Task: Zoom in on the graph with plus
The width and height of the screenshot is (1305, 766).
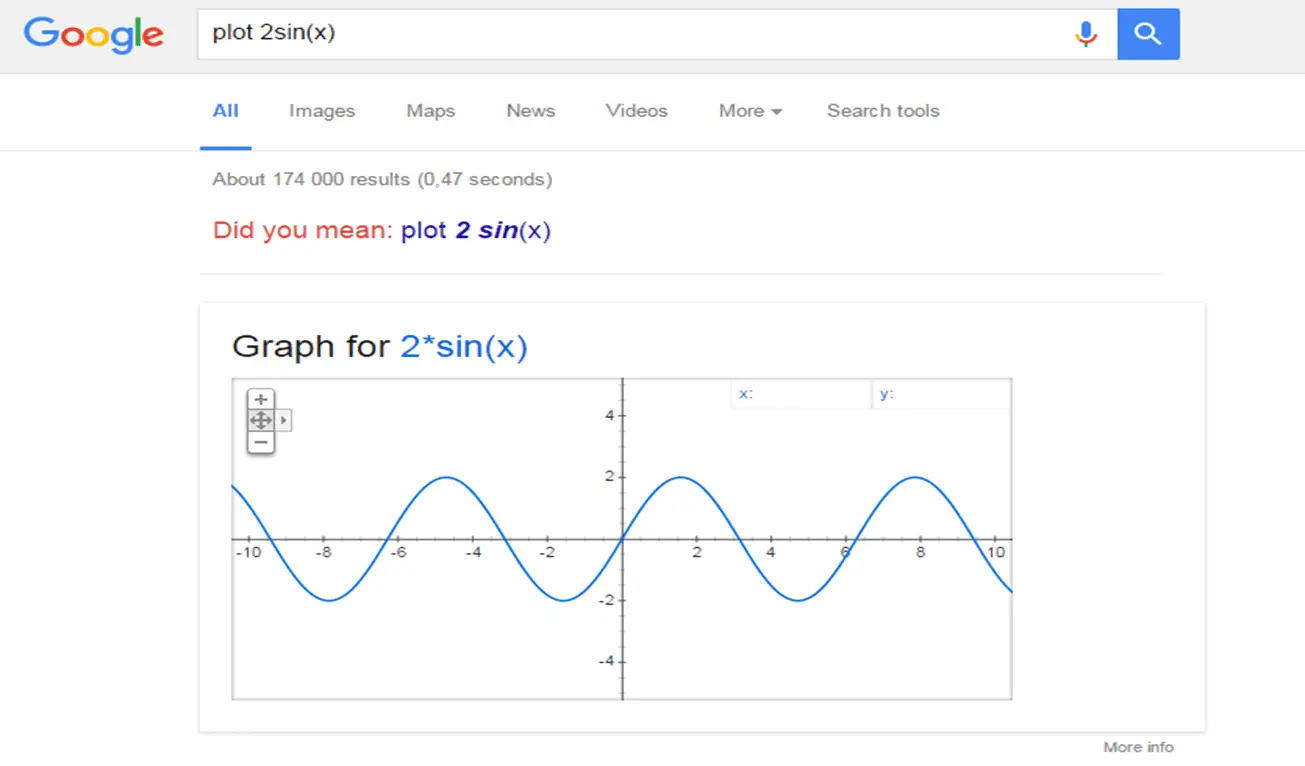Action: (260, 399)
